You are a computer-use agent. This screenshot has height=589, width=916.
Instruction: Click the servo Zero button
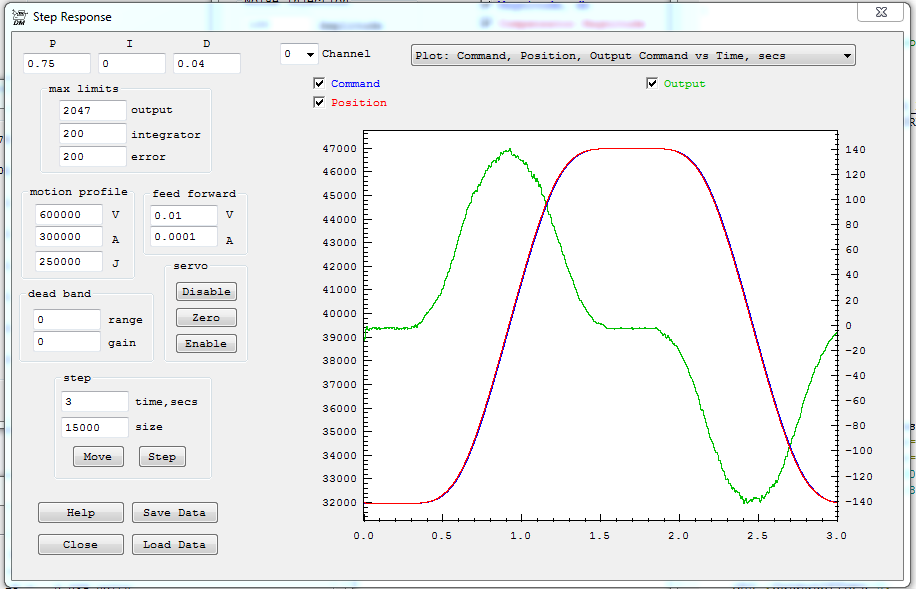click(206, 318)
